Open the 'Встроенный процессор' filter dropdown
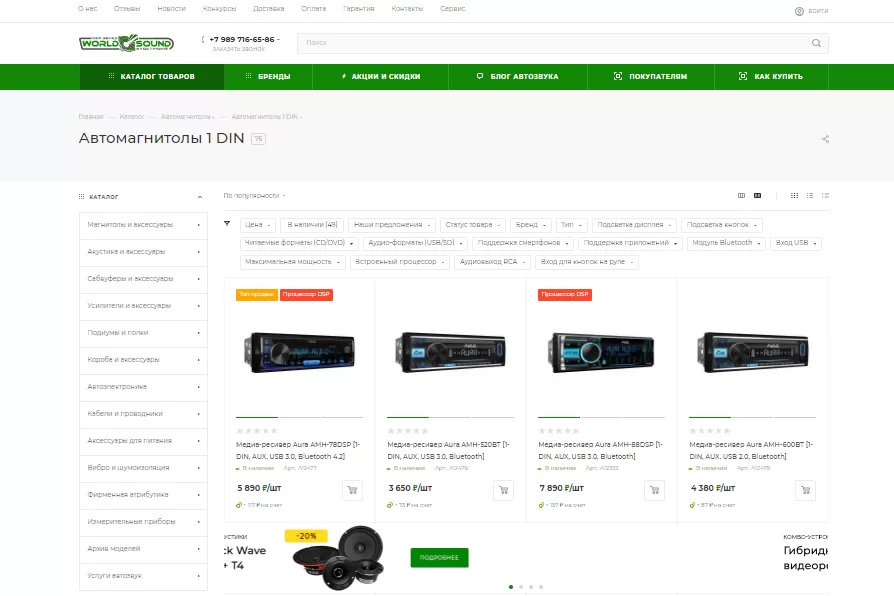894x596 pixels. pyautogui.click(x=400, y=262)
